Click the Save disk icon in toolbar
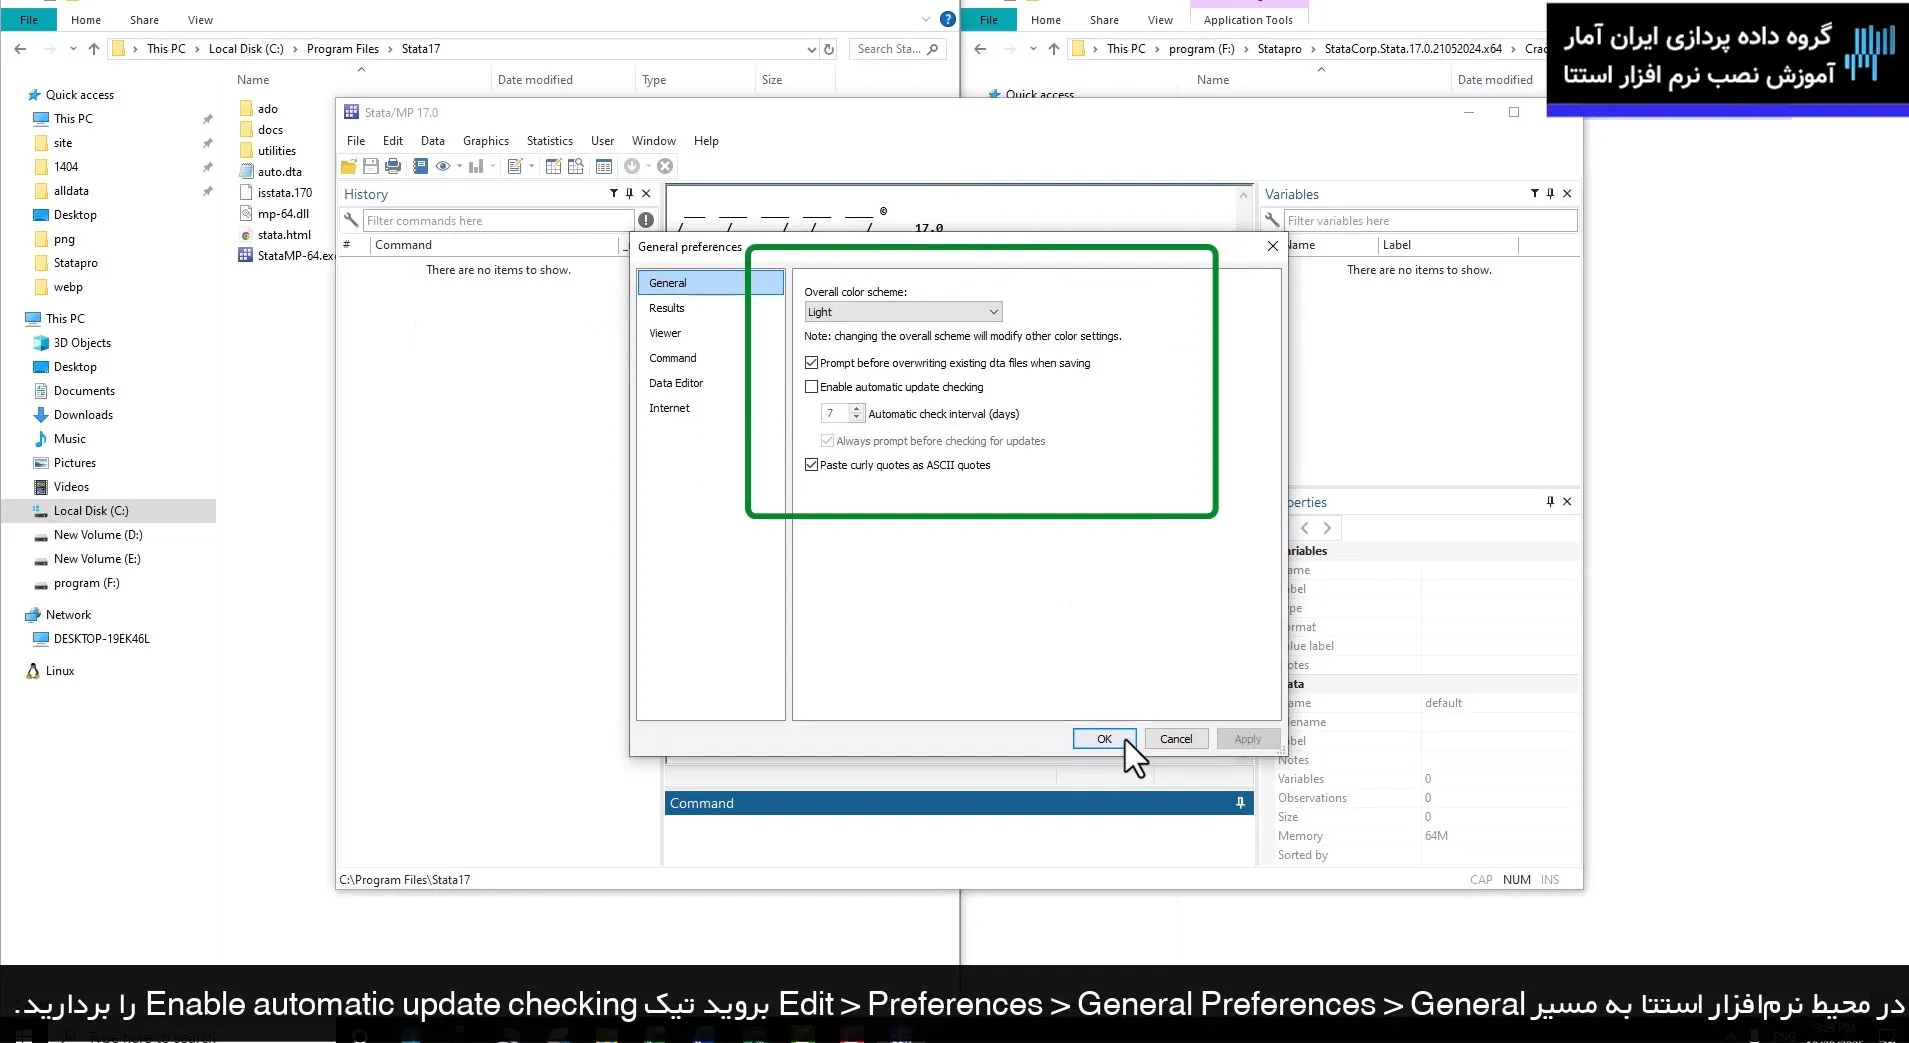Screen dimensions: 1909x1043 pos(370,166)
